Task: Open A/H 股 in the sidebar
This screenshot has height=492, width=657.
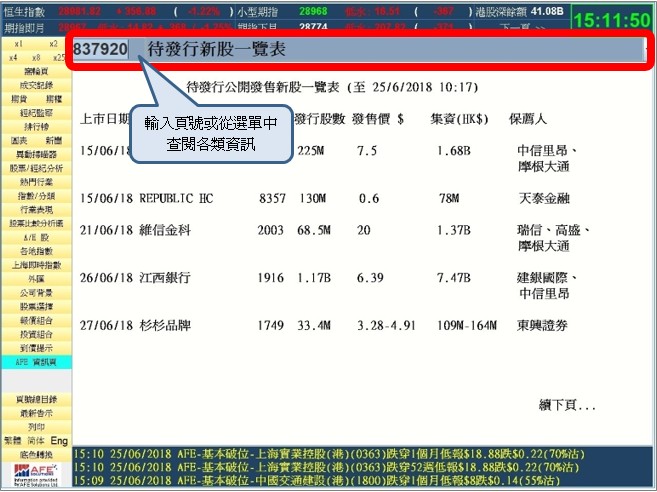Action: 36,237
